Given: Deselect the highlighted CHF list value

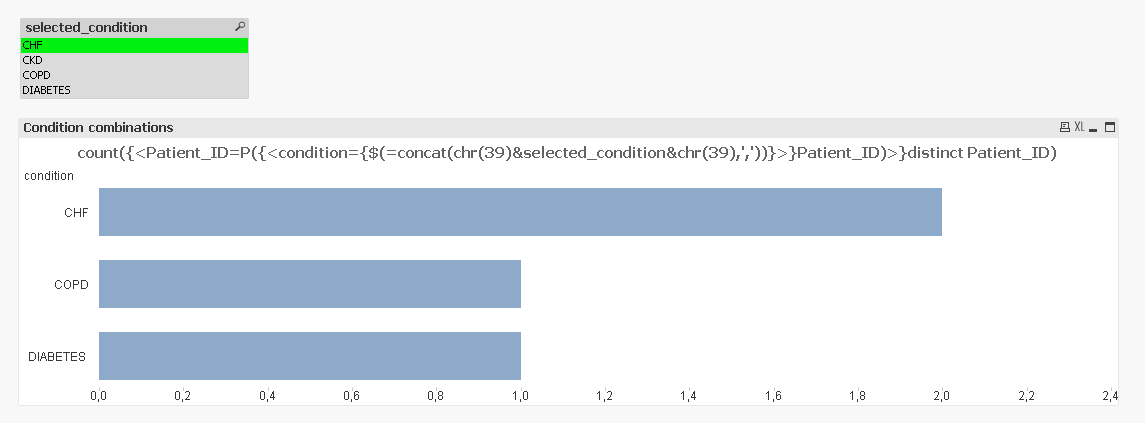Looking at the screenshot, I should tap(134, 45).
